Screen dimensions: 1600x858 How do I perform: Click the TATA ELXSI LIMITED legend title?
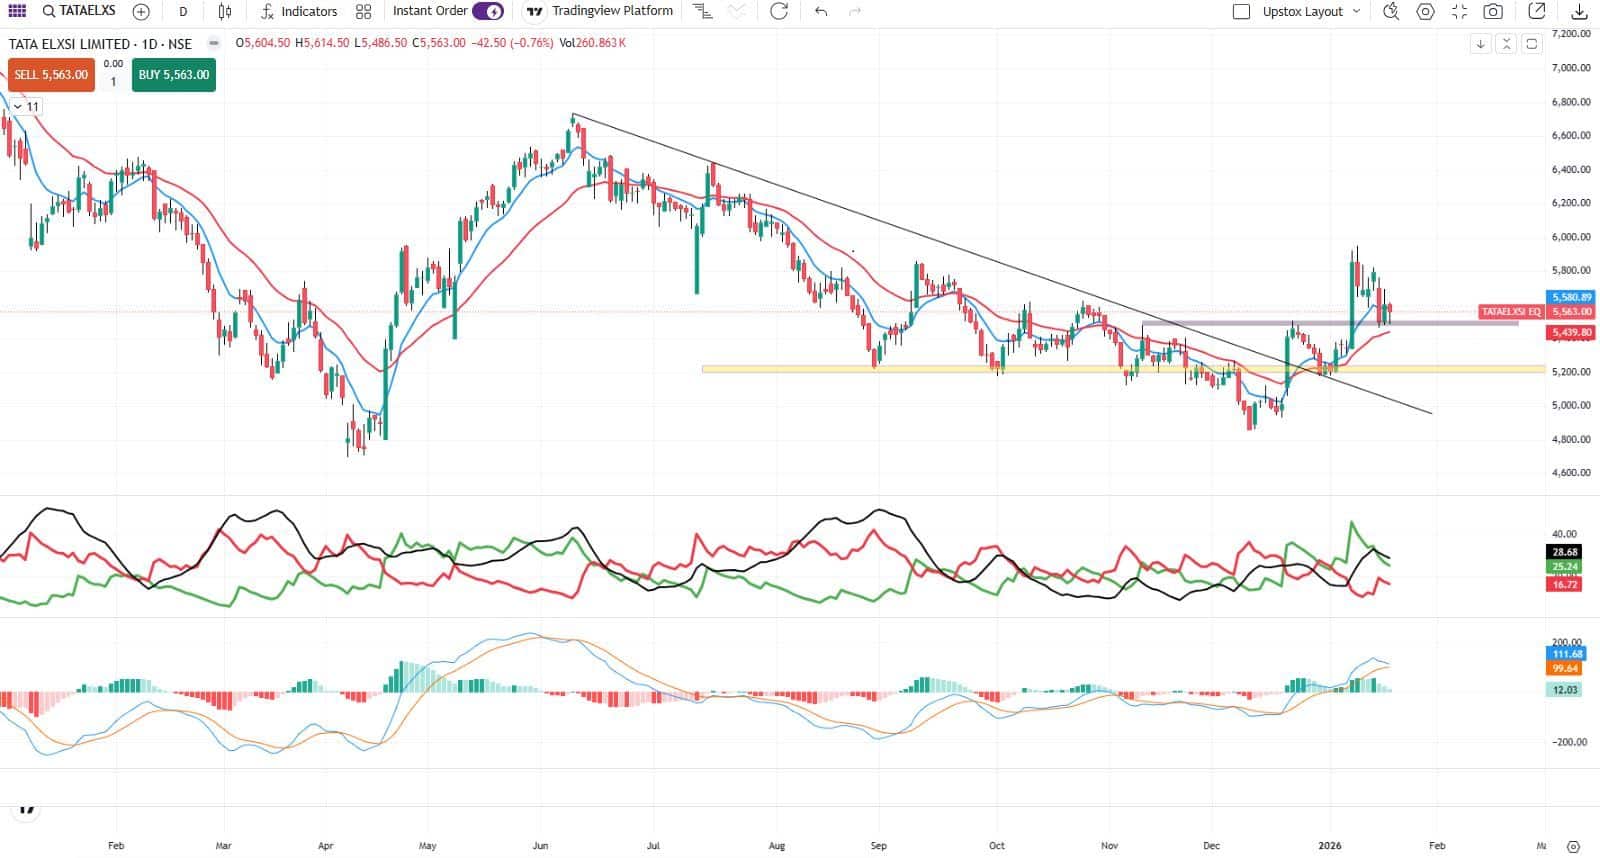(69, 44)
